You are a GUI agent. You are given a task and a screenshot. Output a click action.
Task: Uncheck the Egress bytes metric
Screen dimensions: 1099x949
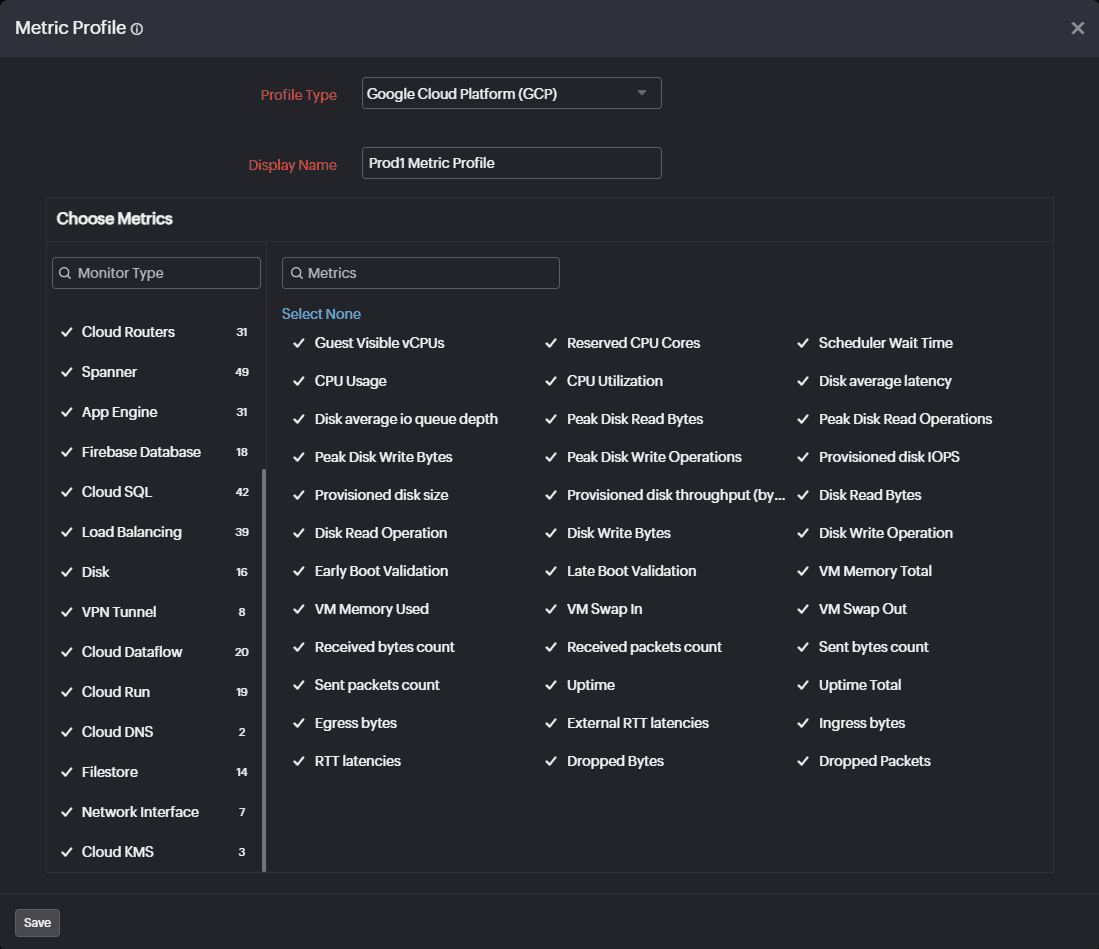coord(299,723)
